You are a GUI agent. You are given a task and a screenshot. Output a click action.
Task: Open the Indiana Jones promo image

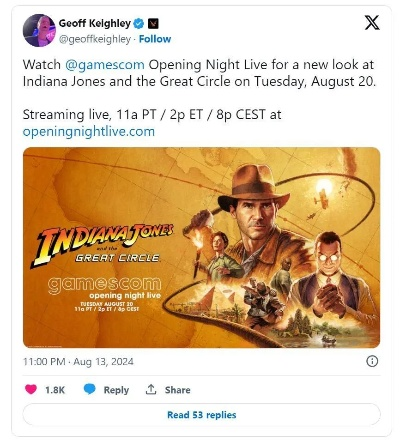pyautogui.click(x=201, y=247)
